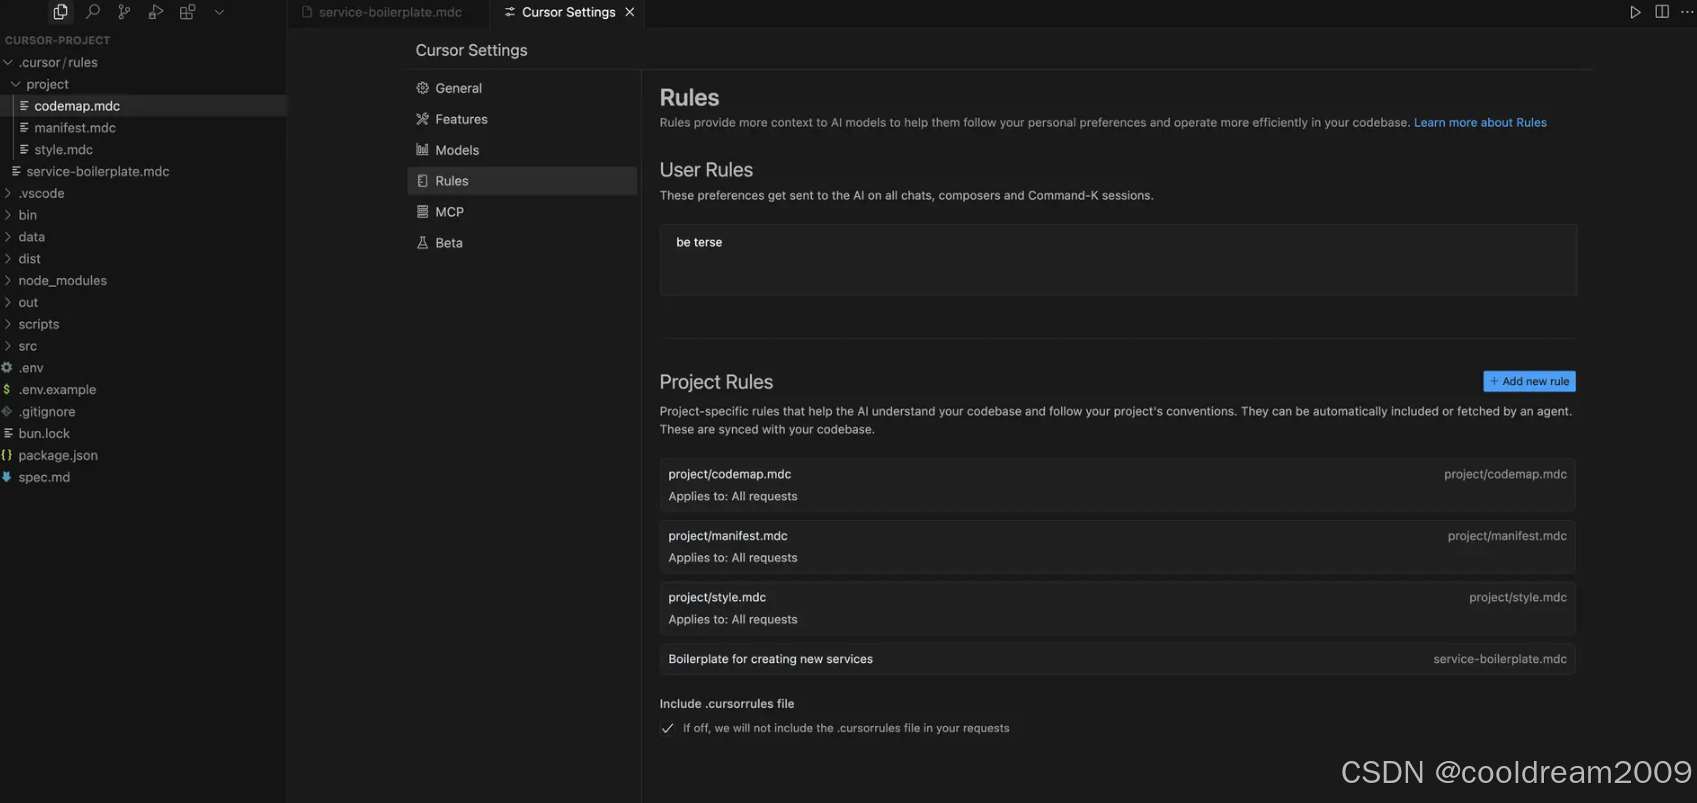Open Features settings section

522,119
